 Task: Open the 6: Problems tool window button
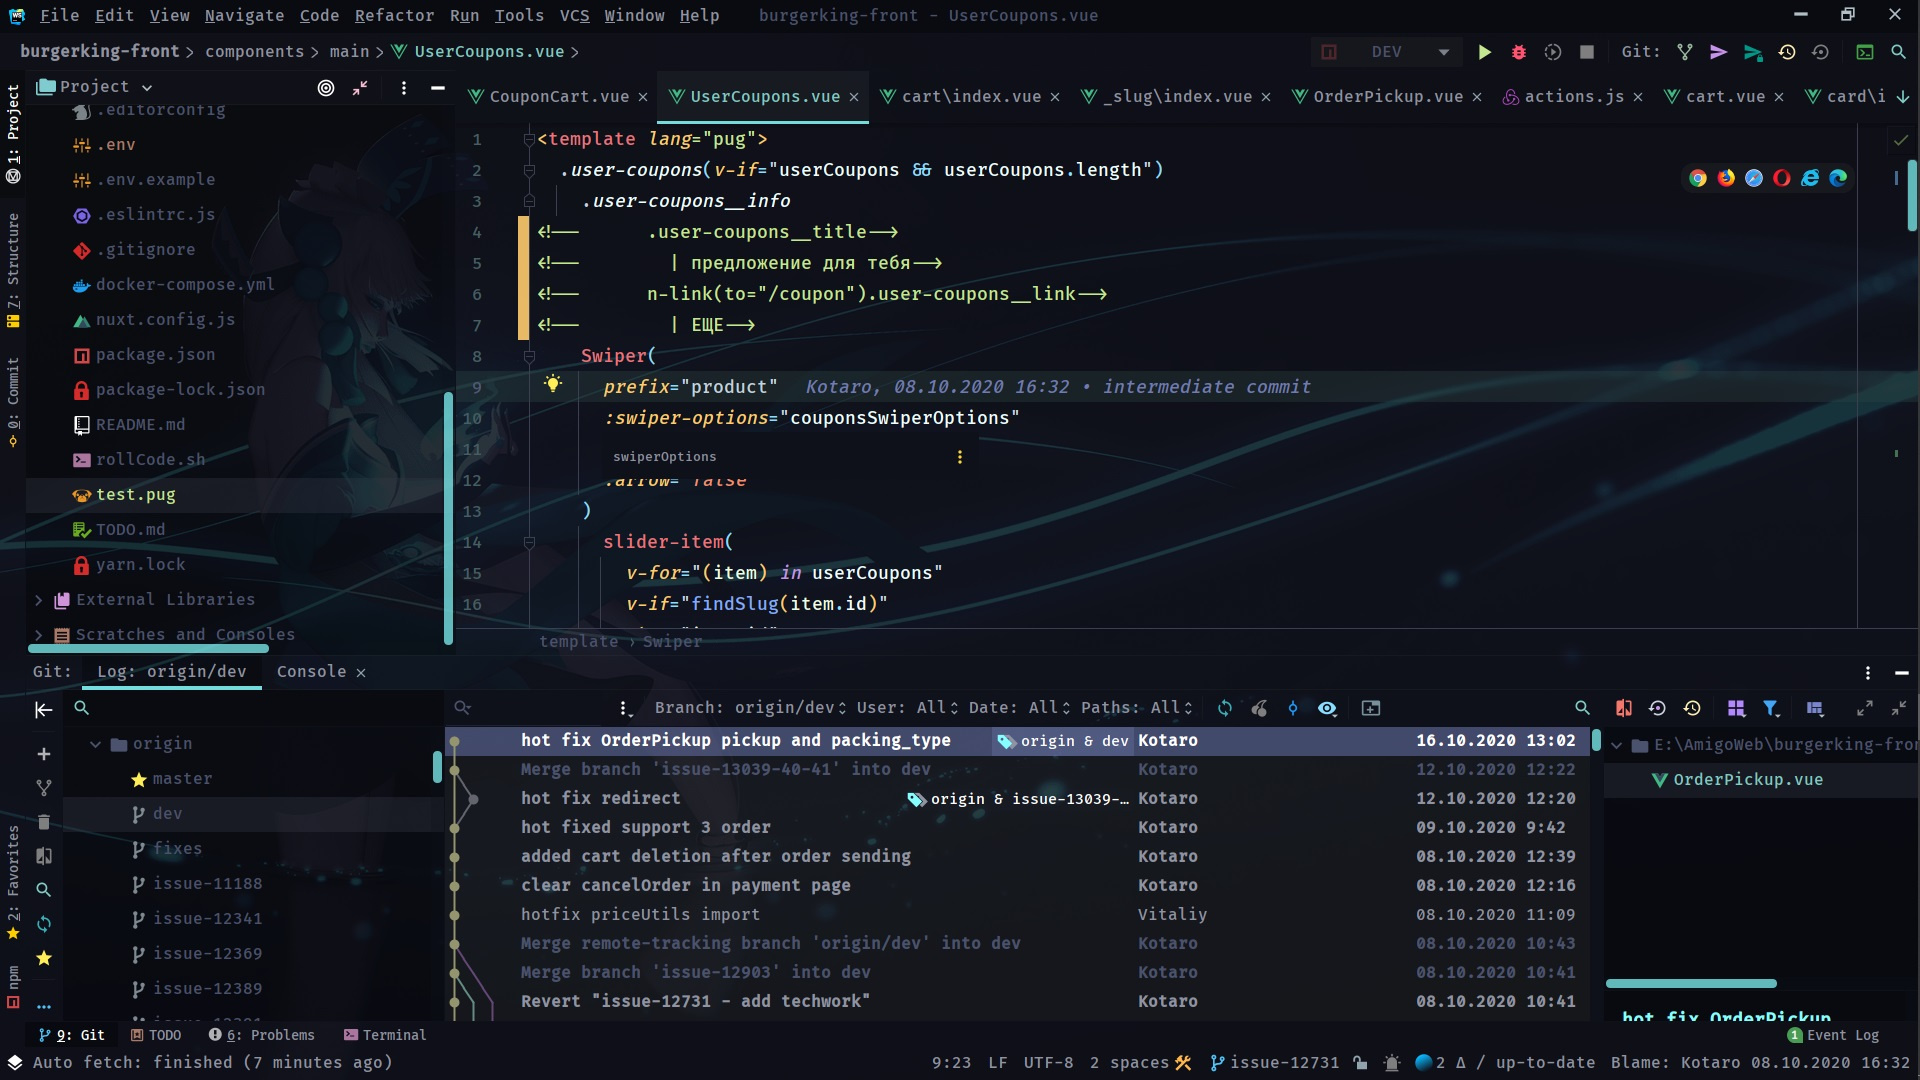coord(261,1035)
